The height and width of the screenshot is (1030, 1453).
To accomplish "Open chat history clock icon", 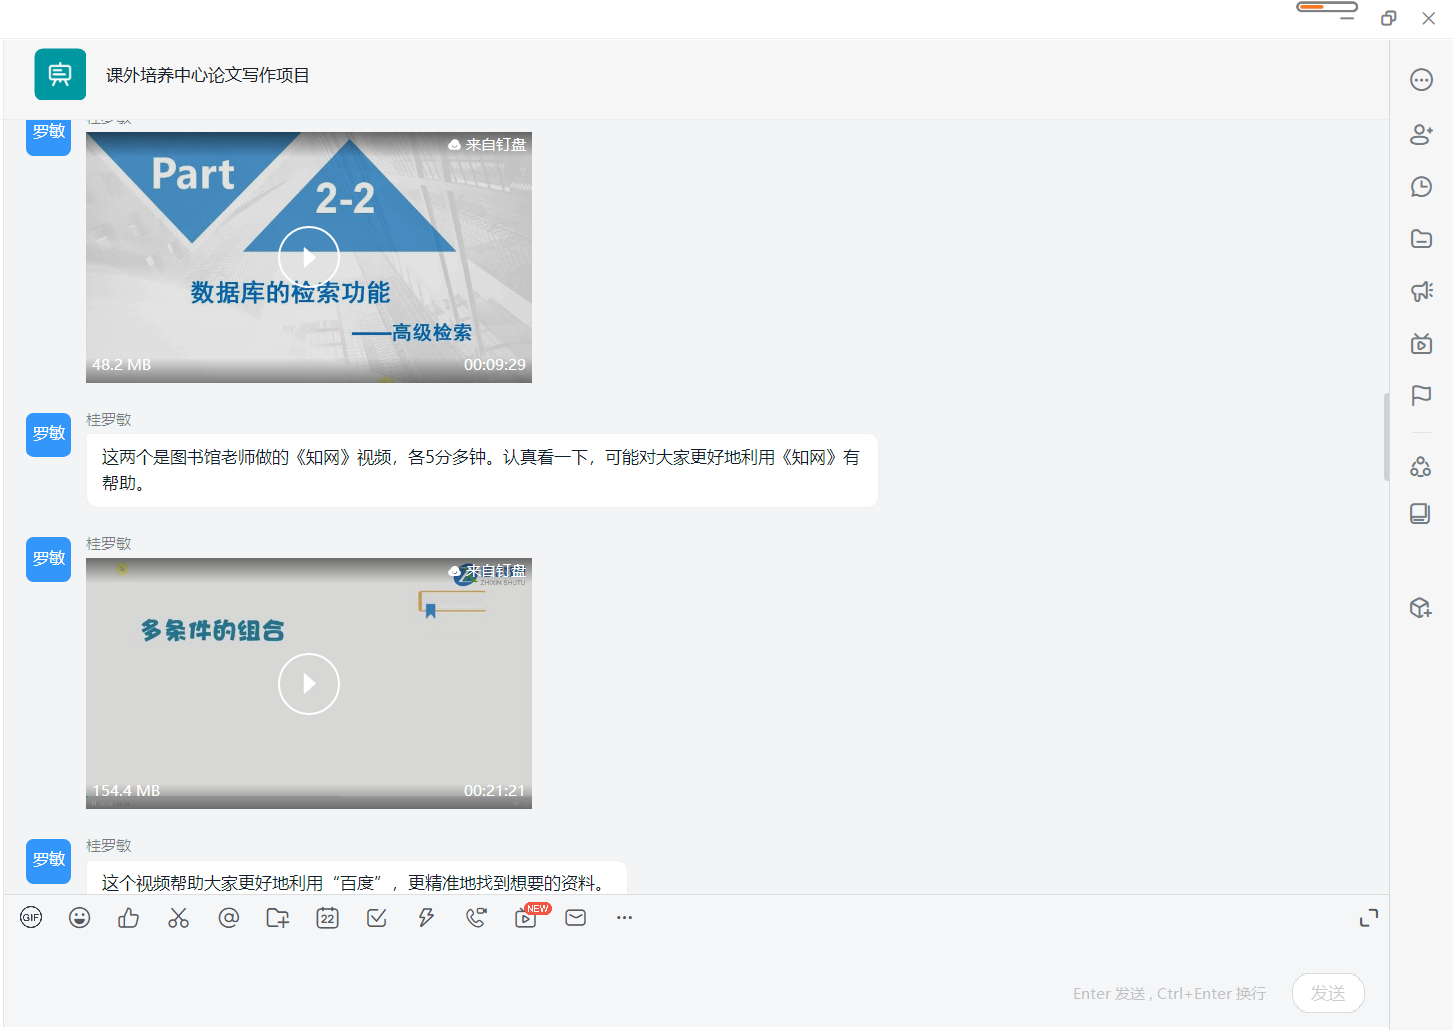I will click(x=1422, y=186).
